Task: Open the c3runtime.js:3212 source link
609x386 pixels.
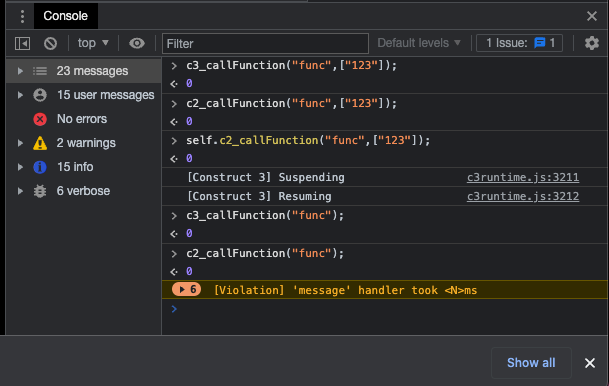Action: (523, 196)
